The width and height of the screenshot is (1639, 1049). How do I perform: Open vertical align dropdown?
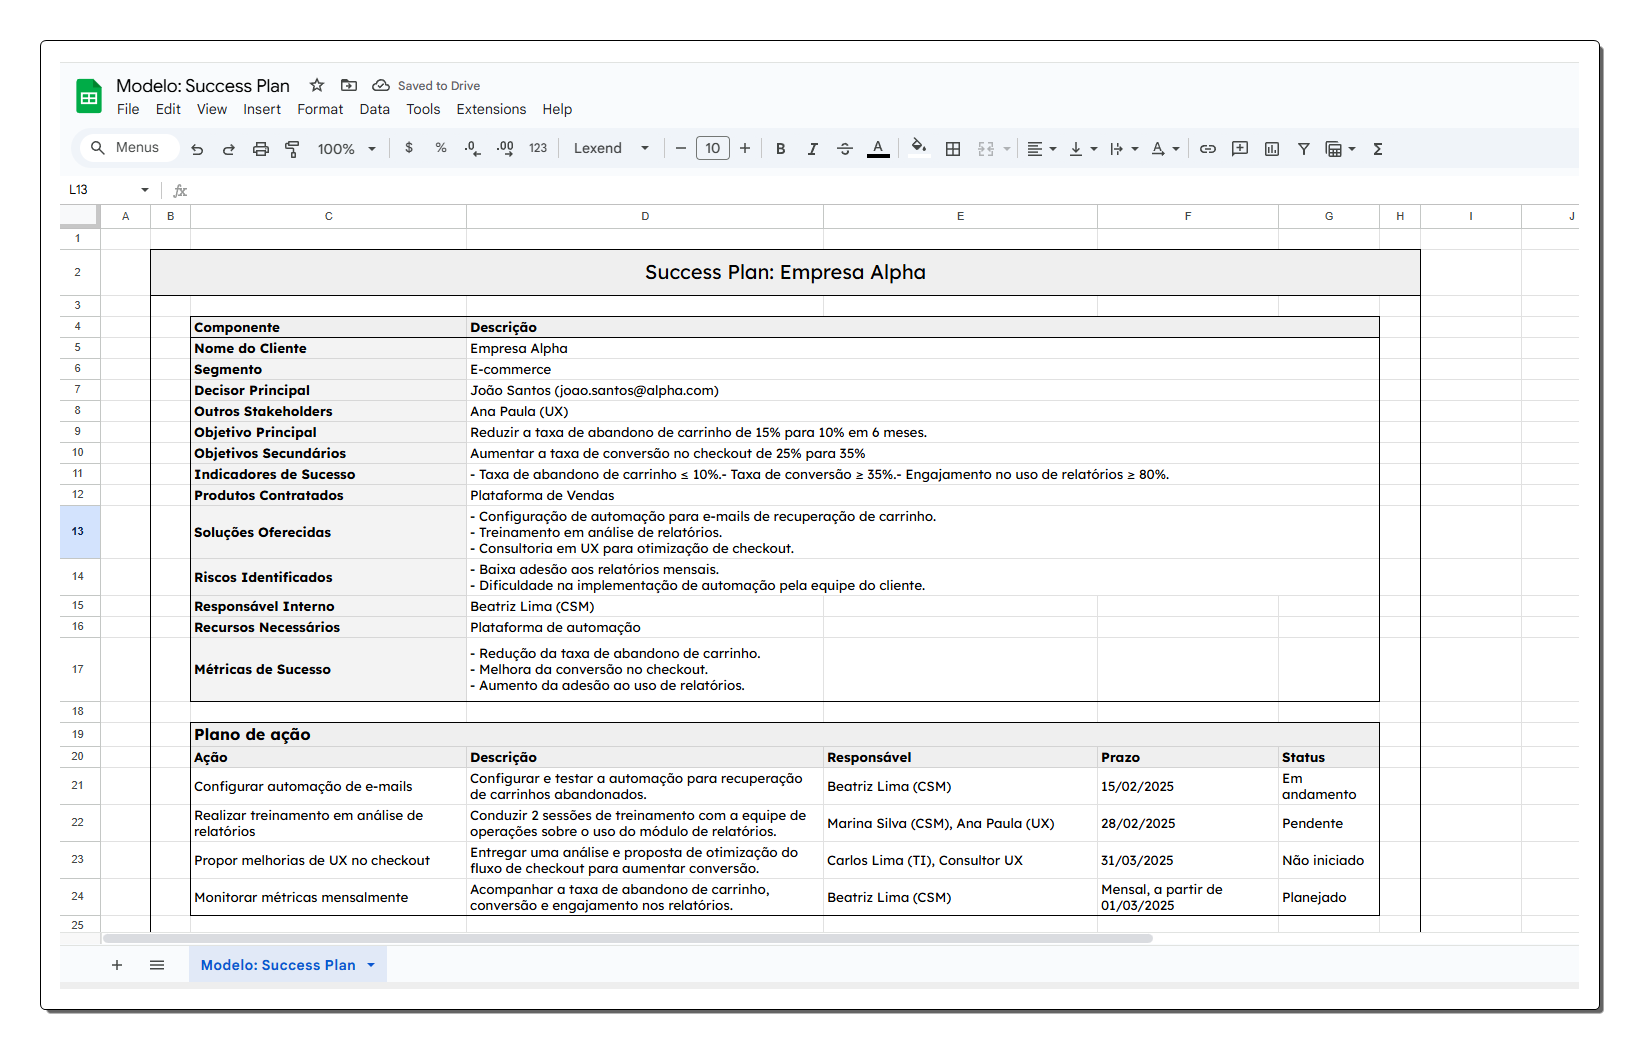point(1083,149)
